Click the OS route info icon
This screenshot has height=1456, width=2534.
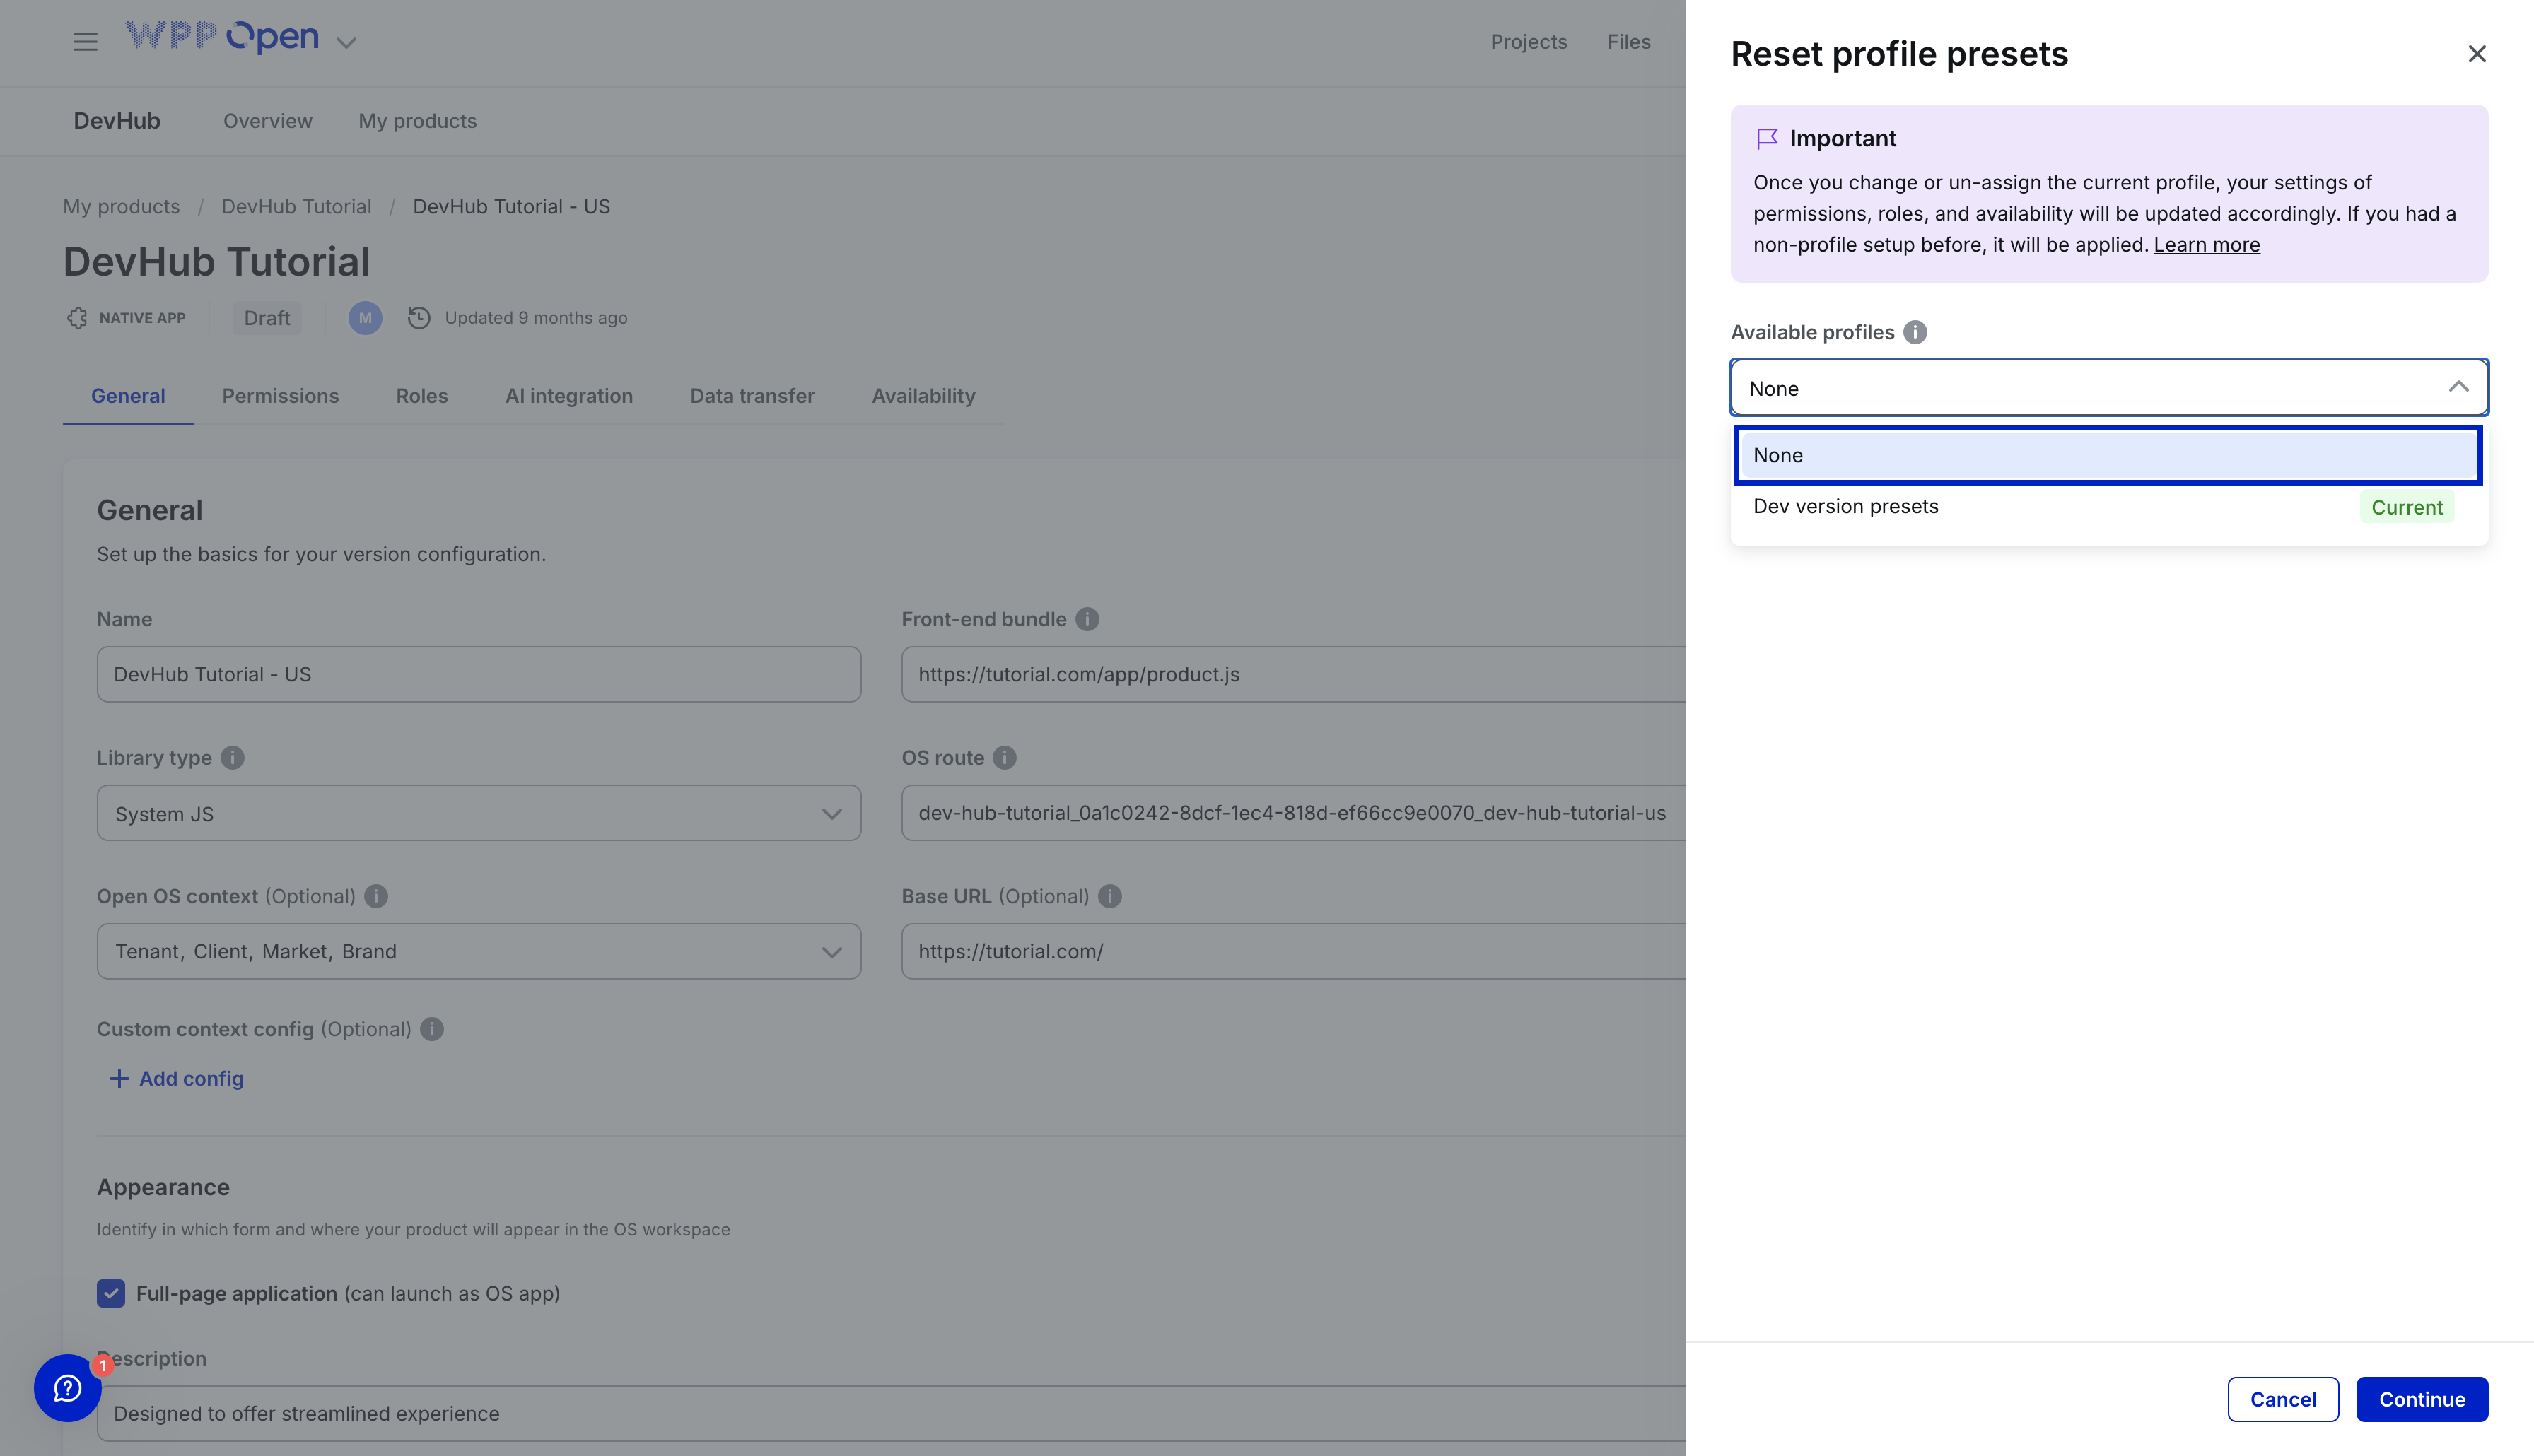coord(1004,757)
